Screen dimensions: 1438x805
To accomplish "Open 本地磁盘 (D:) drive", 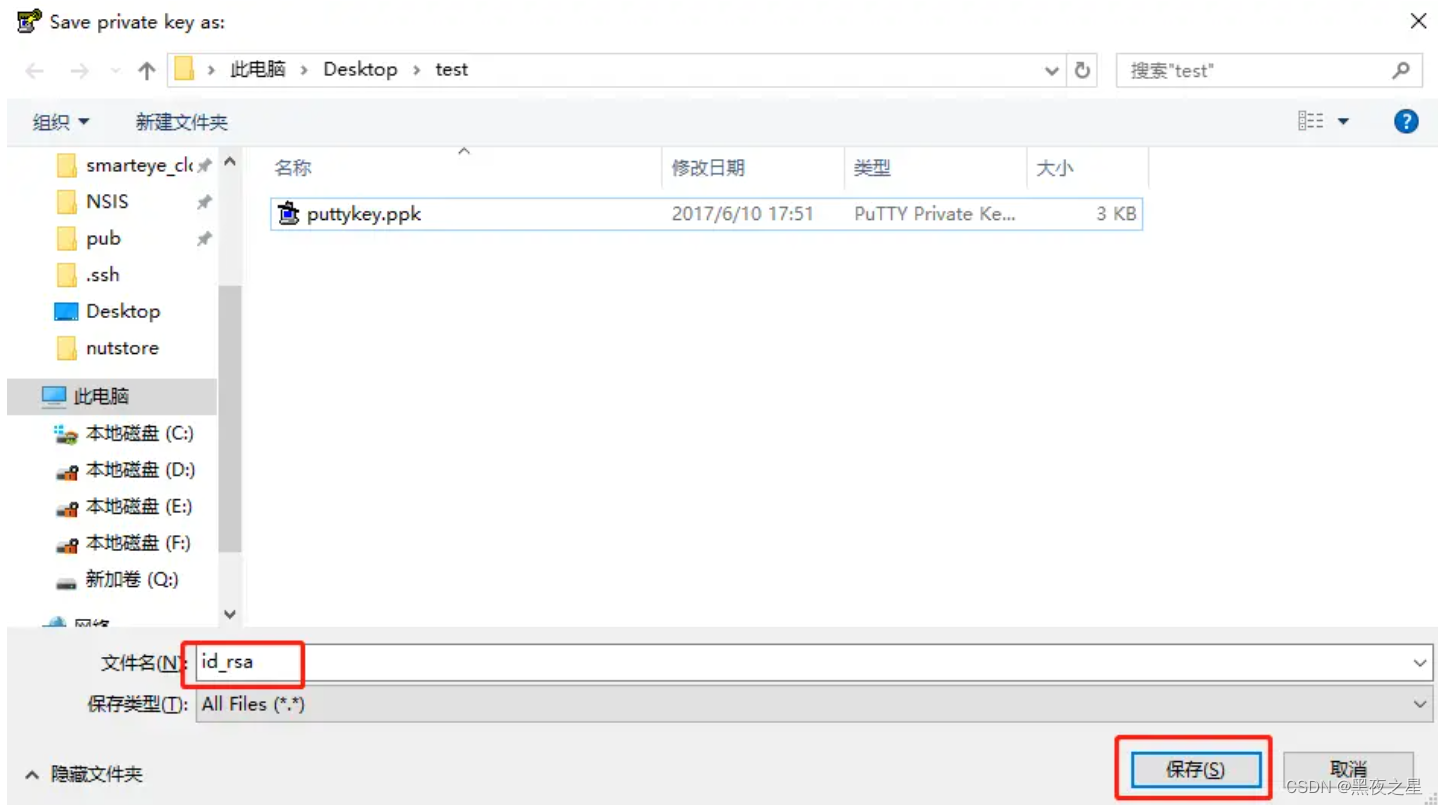I will pos(125,470).
